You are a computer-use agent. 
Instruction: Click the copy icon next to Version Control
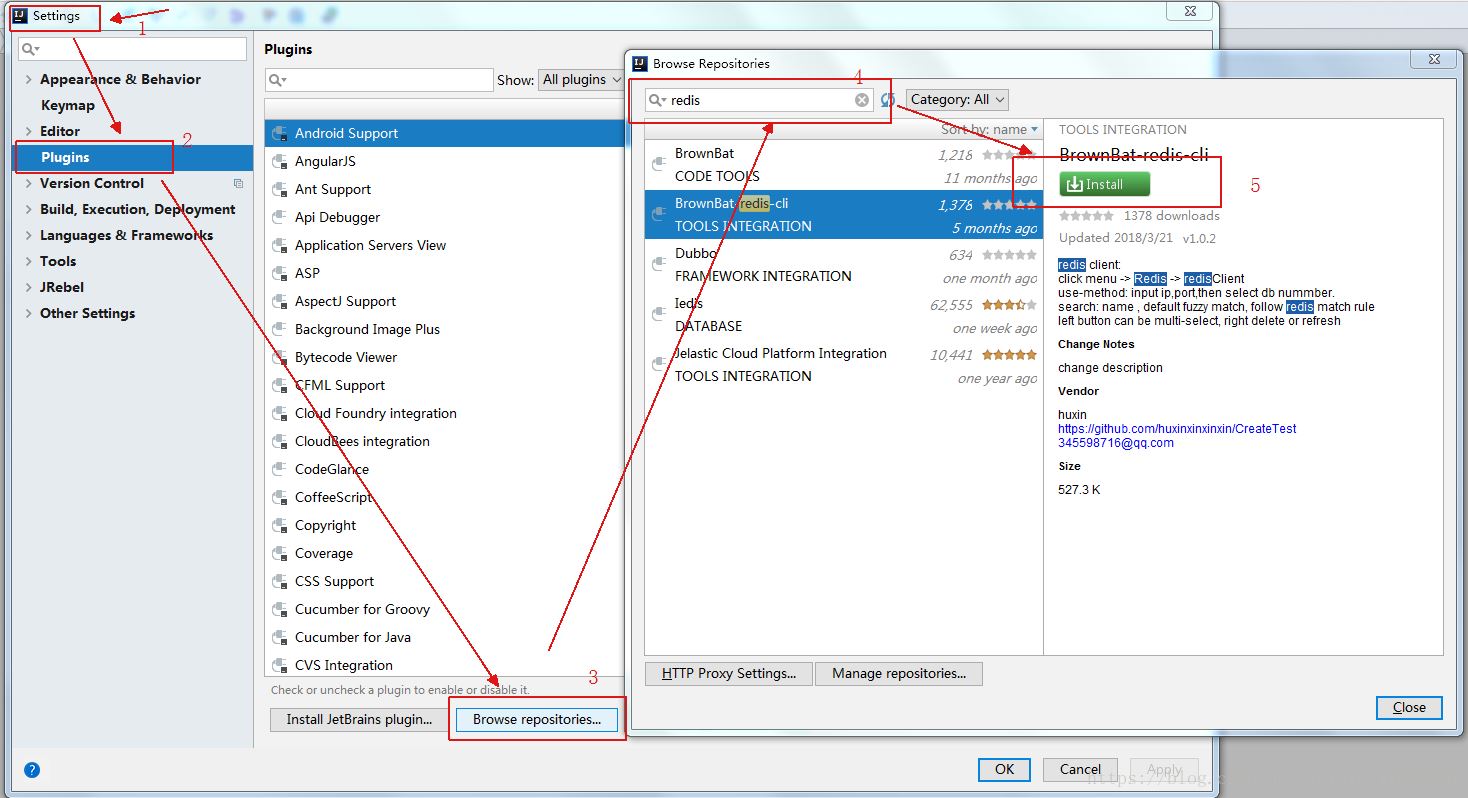point(238,183)
